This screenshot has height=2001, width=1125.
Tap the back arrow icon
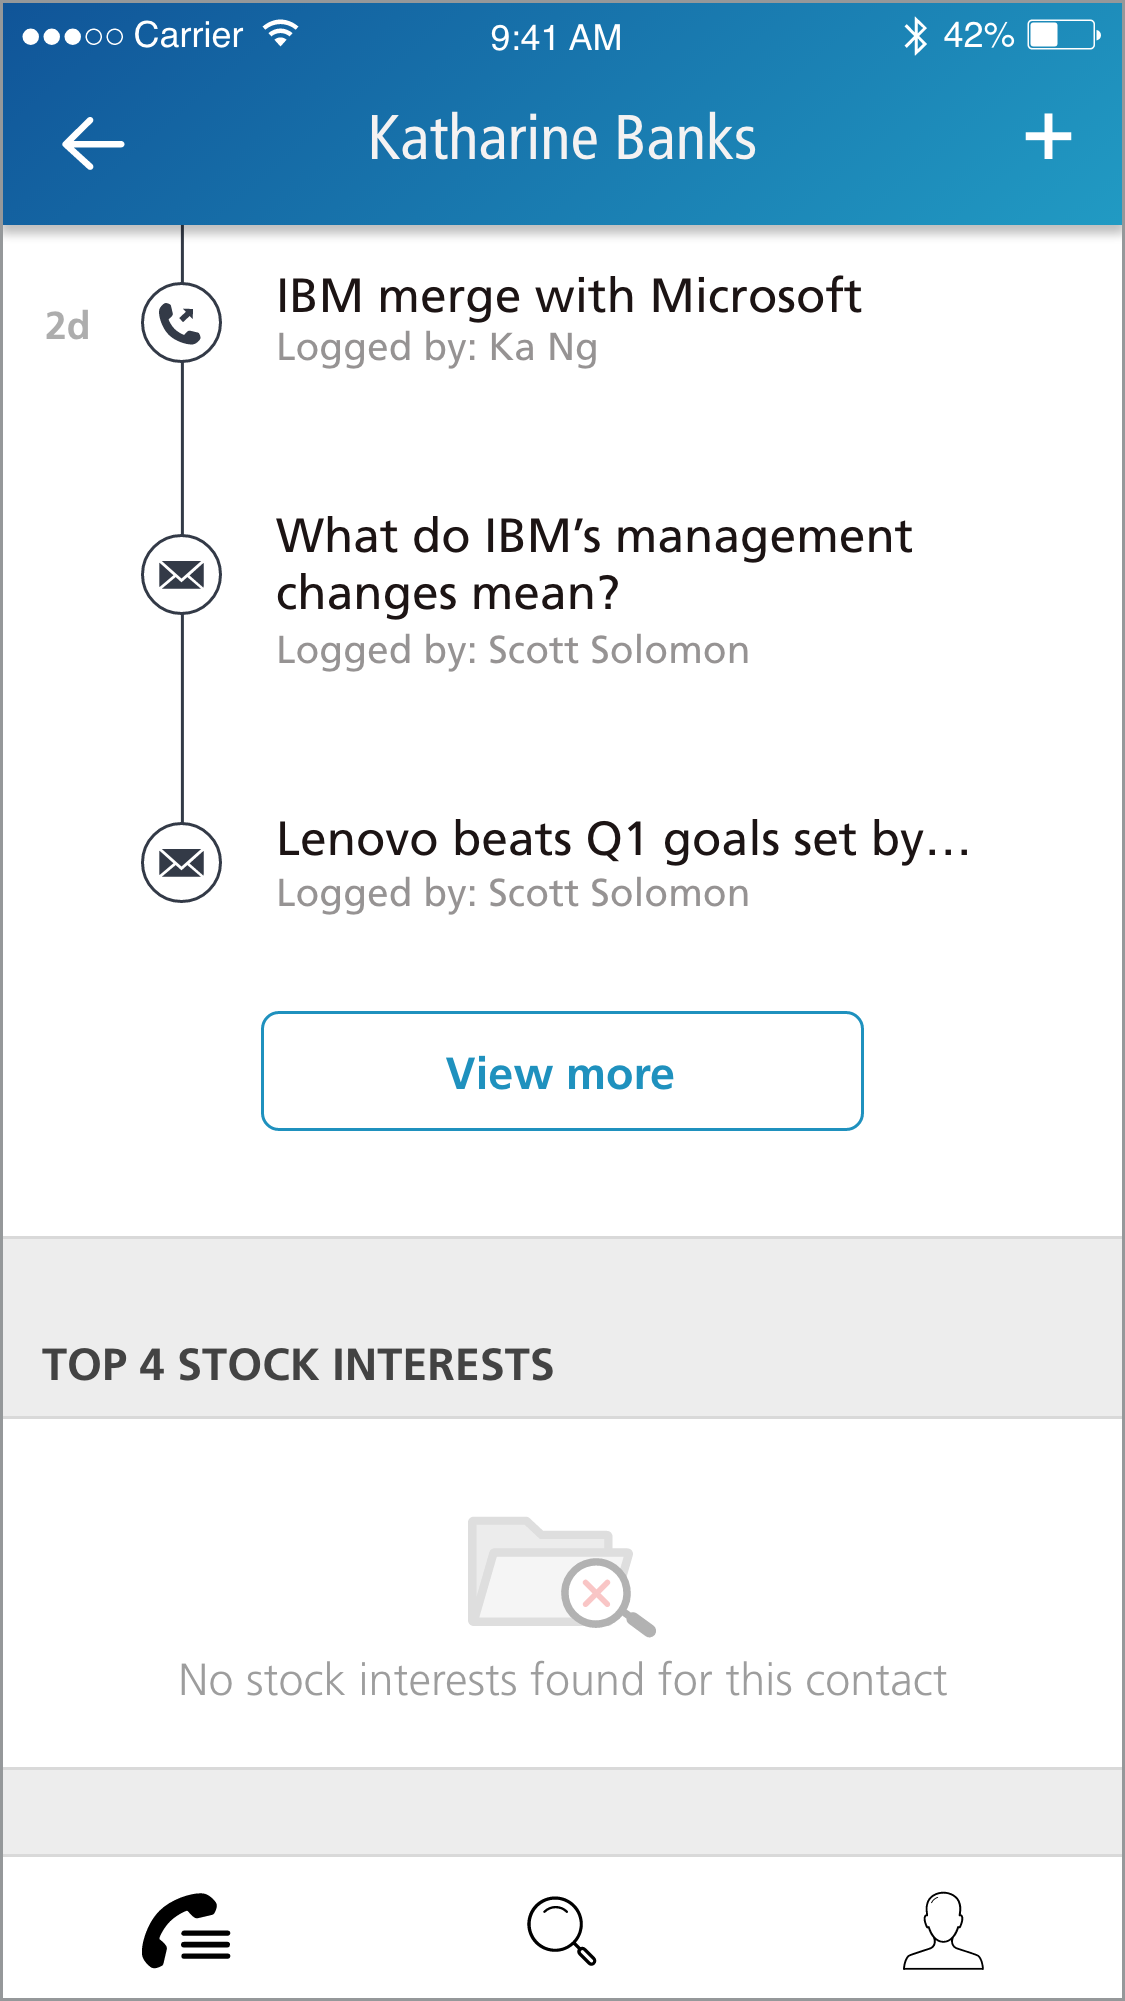point(93,143)
